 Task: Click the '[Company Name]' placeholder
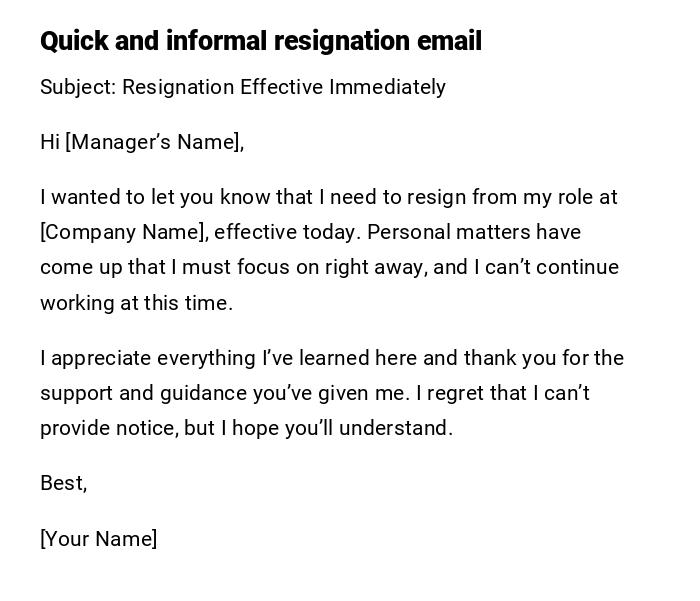124,232
